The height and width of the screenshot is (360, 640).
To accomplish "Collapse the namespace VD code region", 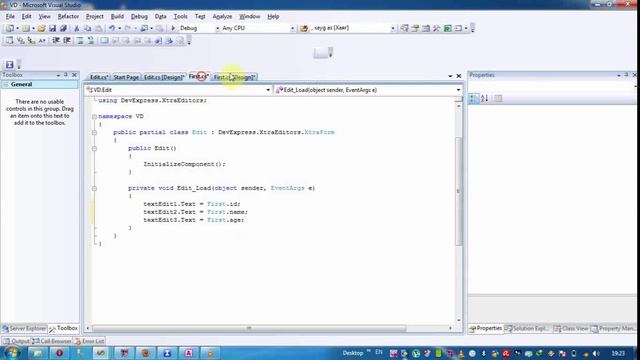I will pos(94,116).
